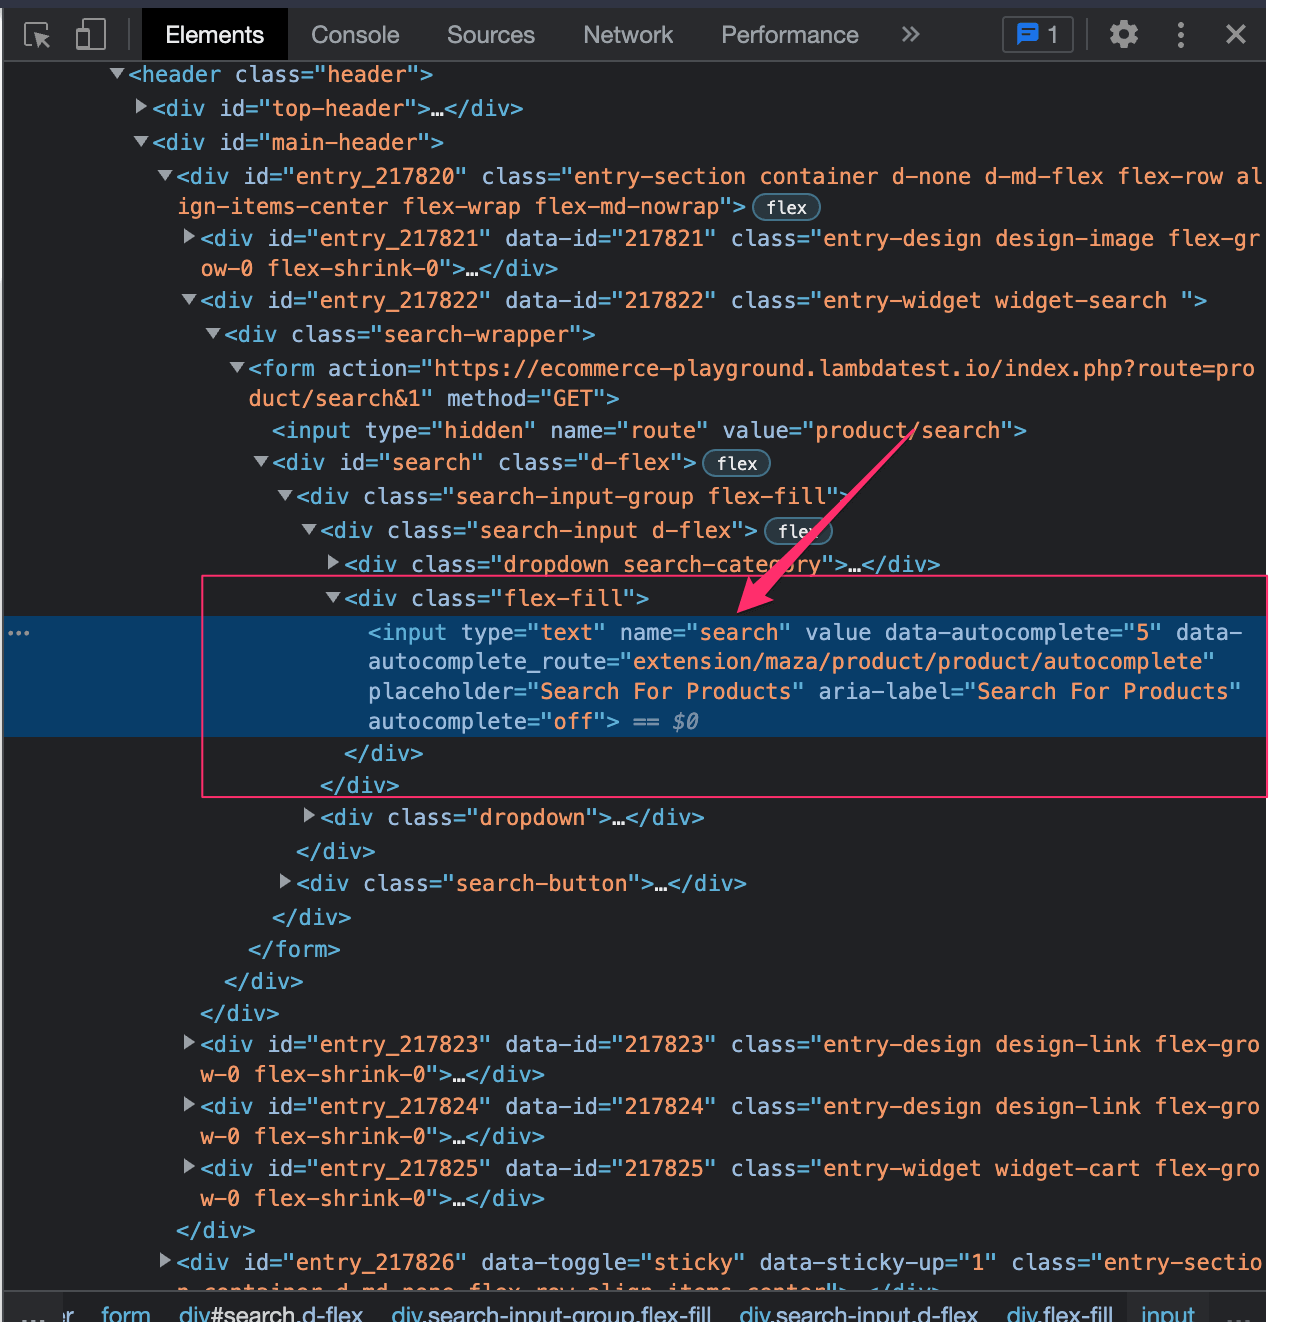Toggle the device toolbar icon
This screenshot has width=1310, height=1322.
pos(90,34)
